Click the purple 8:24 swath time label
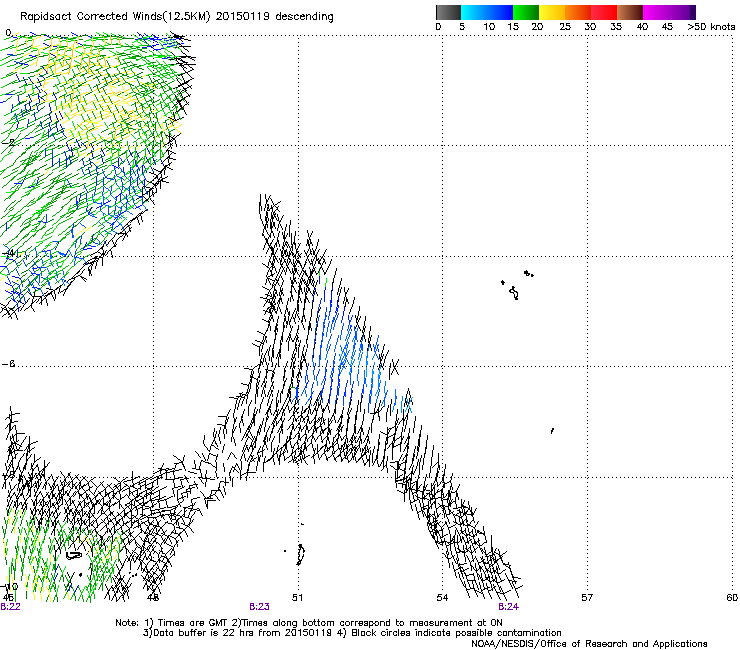740x650 pixels. click(508, 607)
